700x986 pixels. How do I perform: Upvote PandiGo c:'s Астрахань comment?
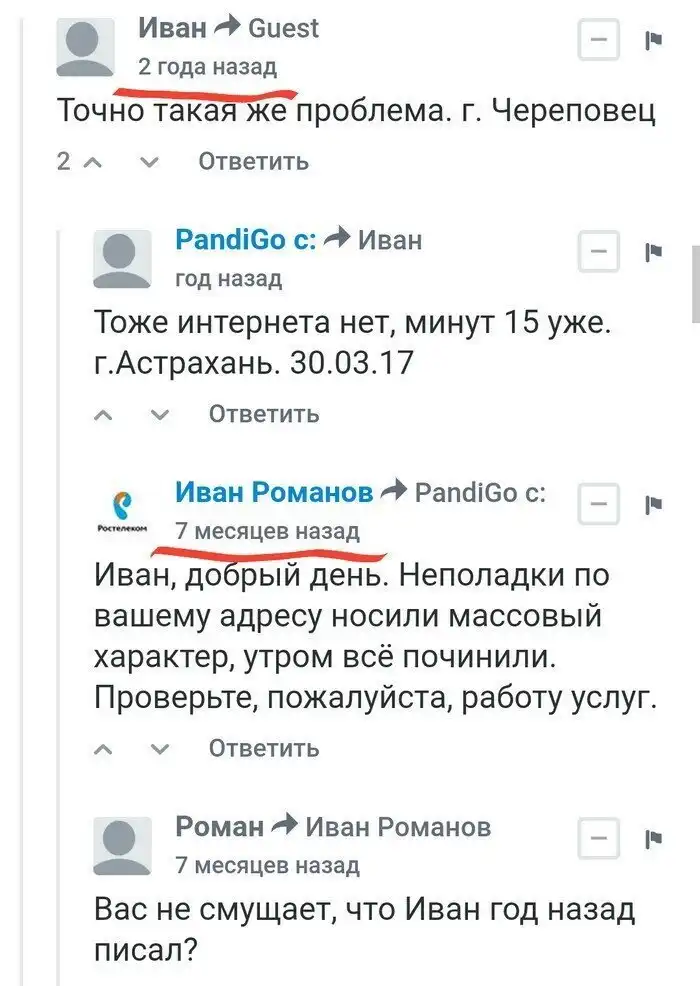coord(103,414)
